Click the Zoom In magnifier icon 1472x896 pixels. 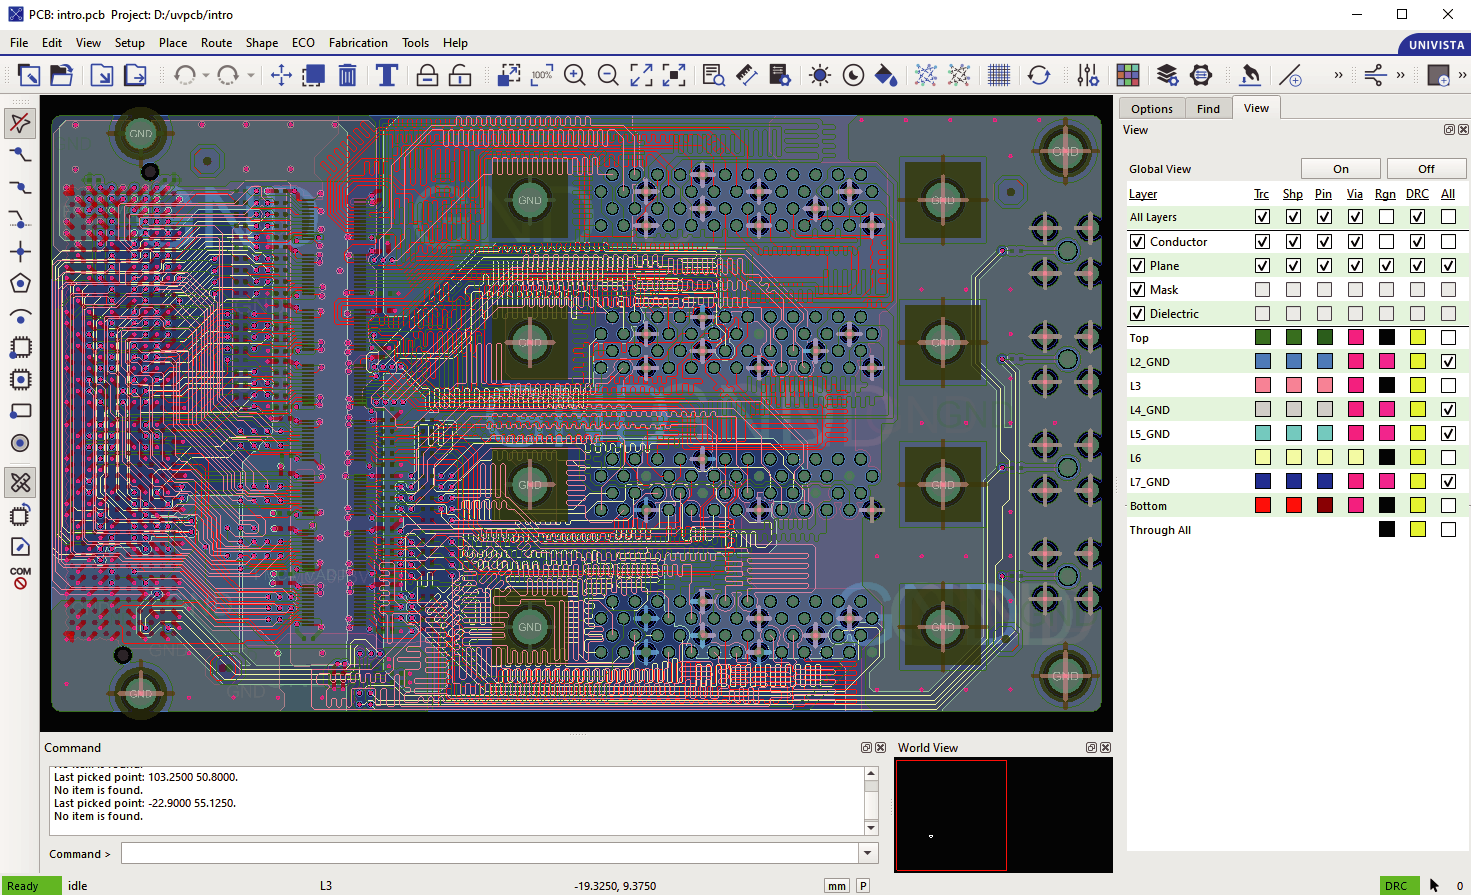(x=575, y=76)
